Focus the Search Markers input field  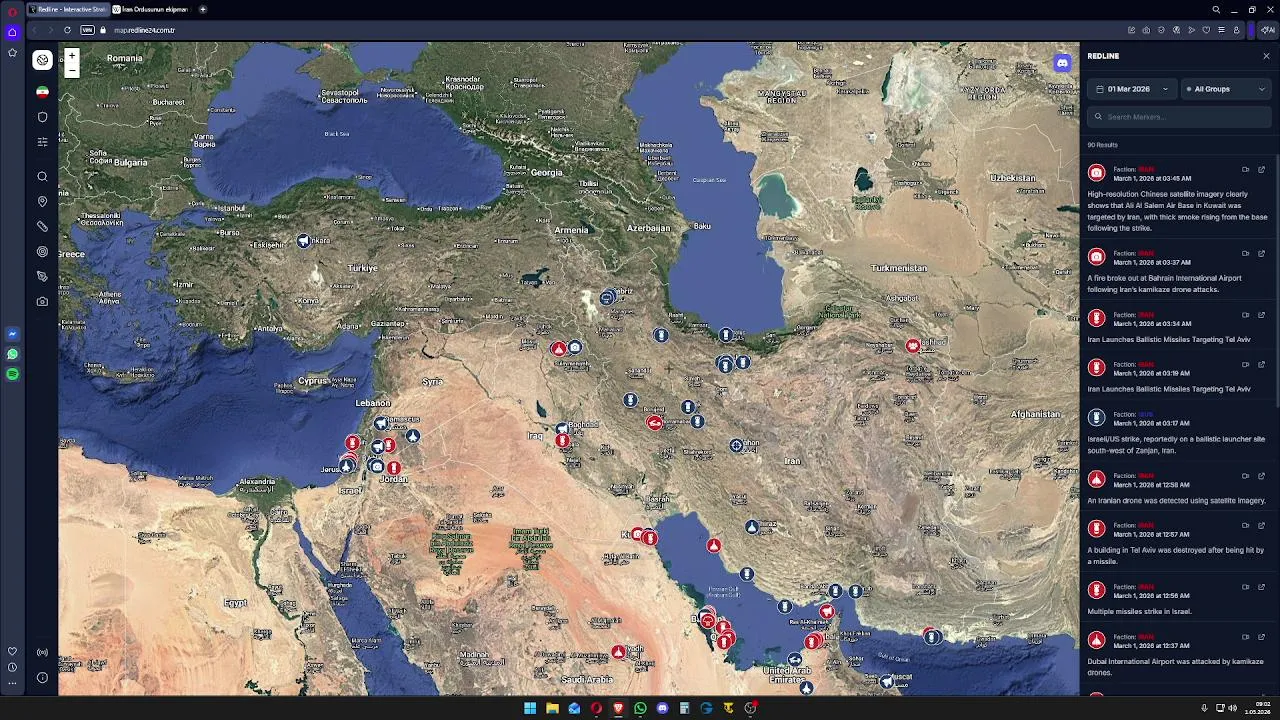click(1179, 117)
